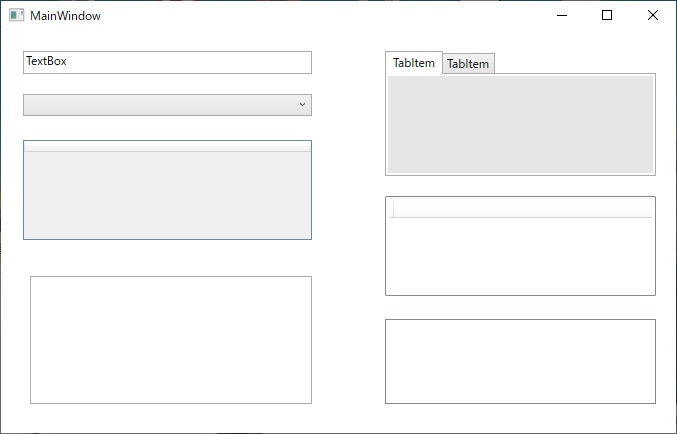
Task: Switch to the second, unselected TabItem tab
Action: point(468,63)
